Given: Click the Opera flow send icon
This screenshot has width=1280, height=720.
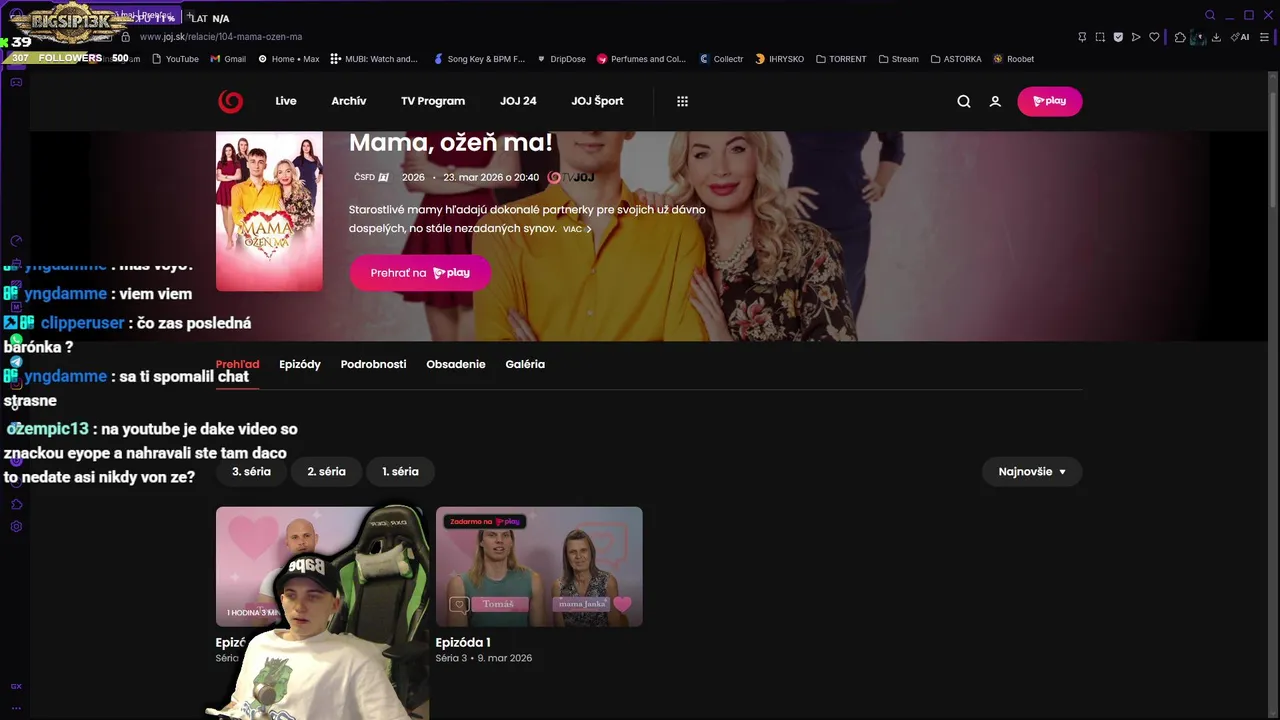Looking at the screenshot, I should point(1136,37).
